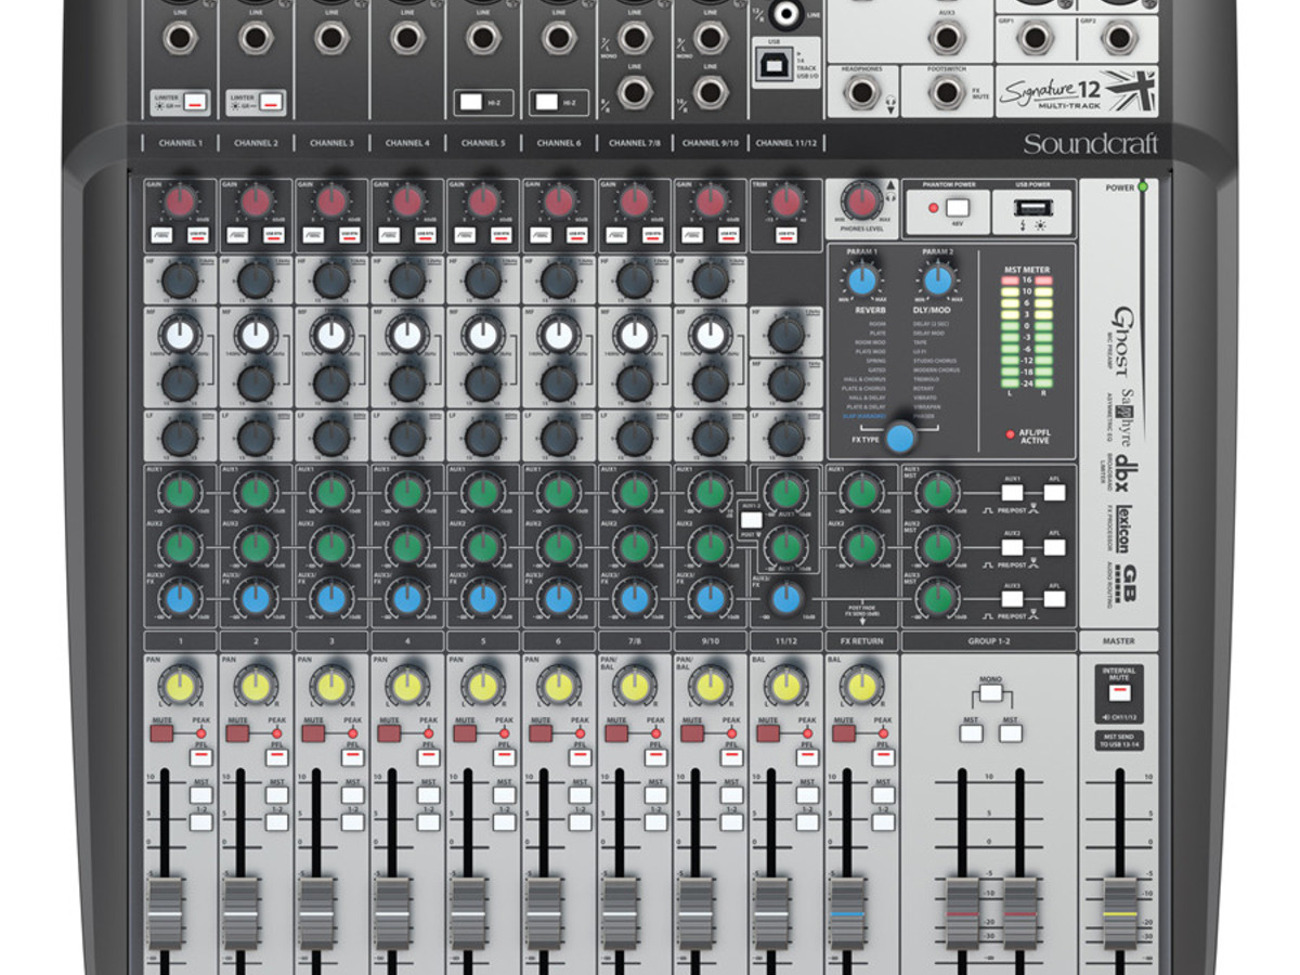Click the green Power LED
Viewport: 1300px width, 975px height.
point(1143,187)
